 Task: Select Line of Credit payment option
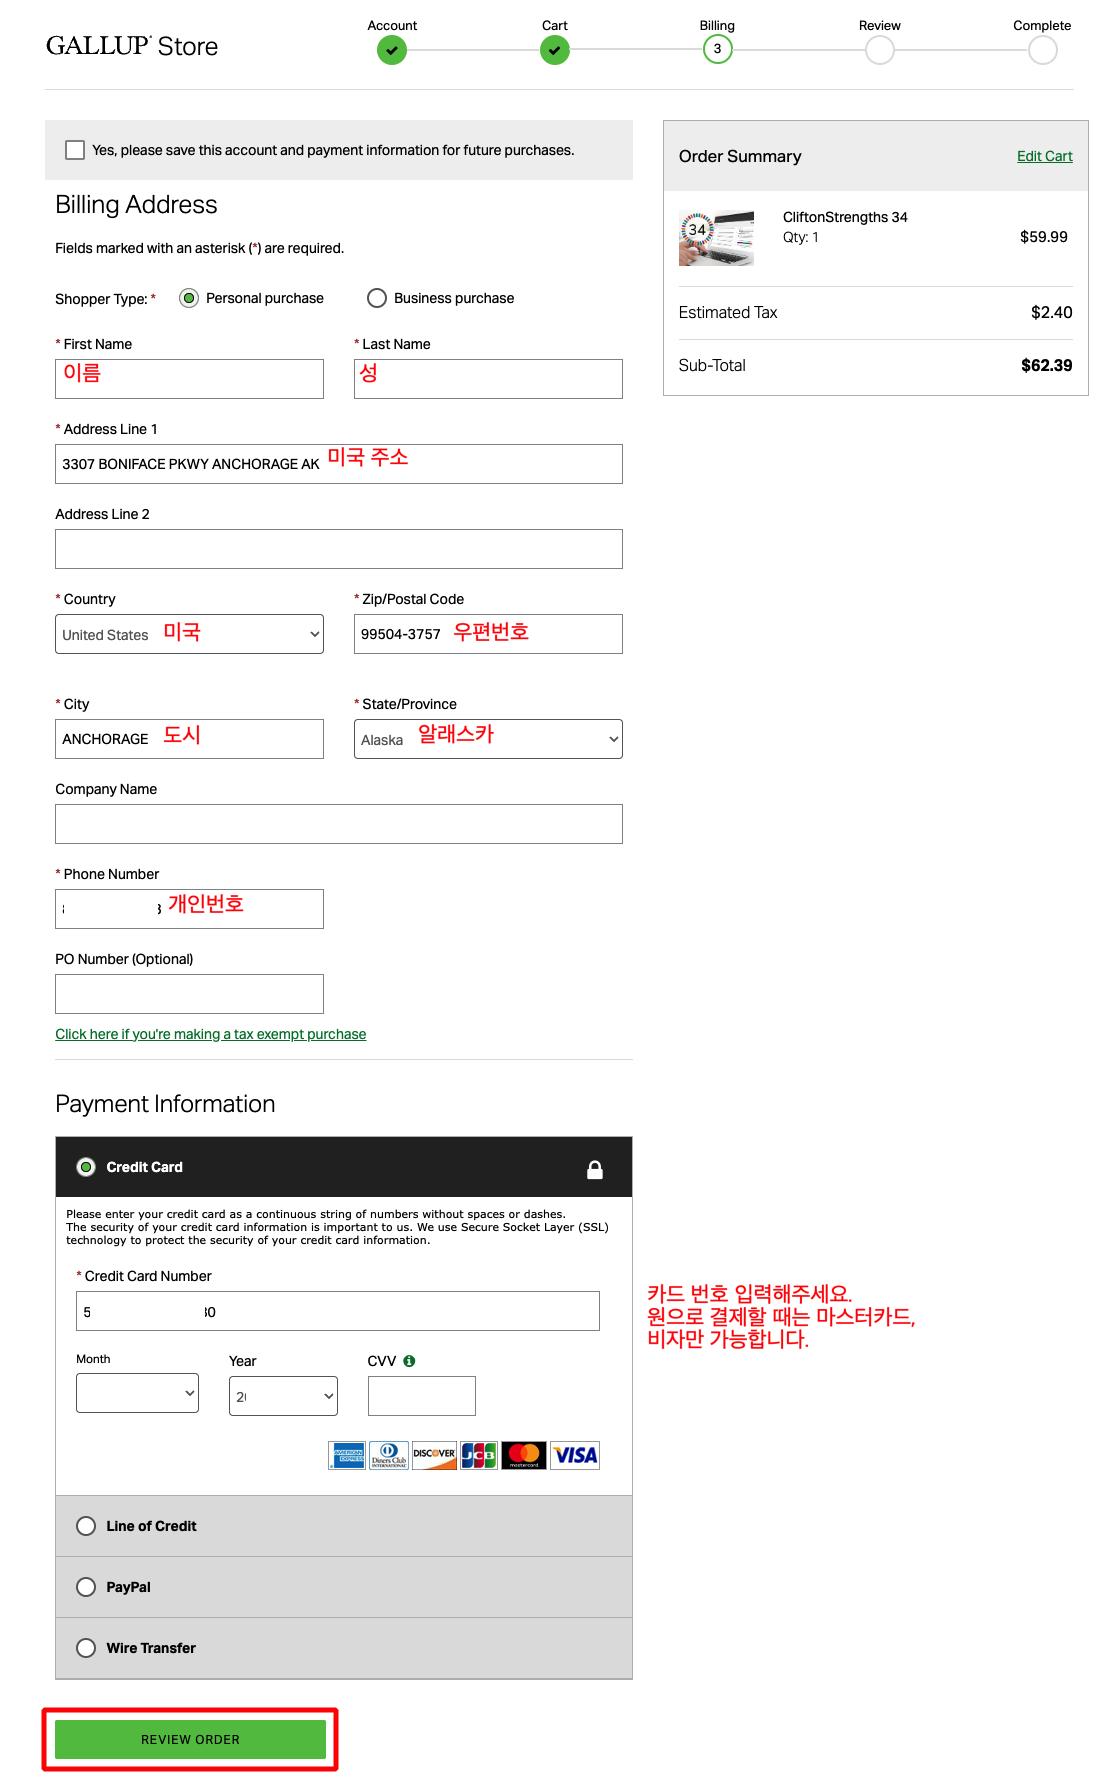coord(86,1526)
